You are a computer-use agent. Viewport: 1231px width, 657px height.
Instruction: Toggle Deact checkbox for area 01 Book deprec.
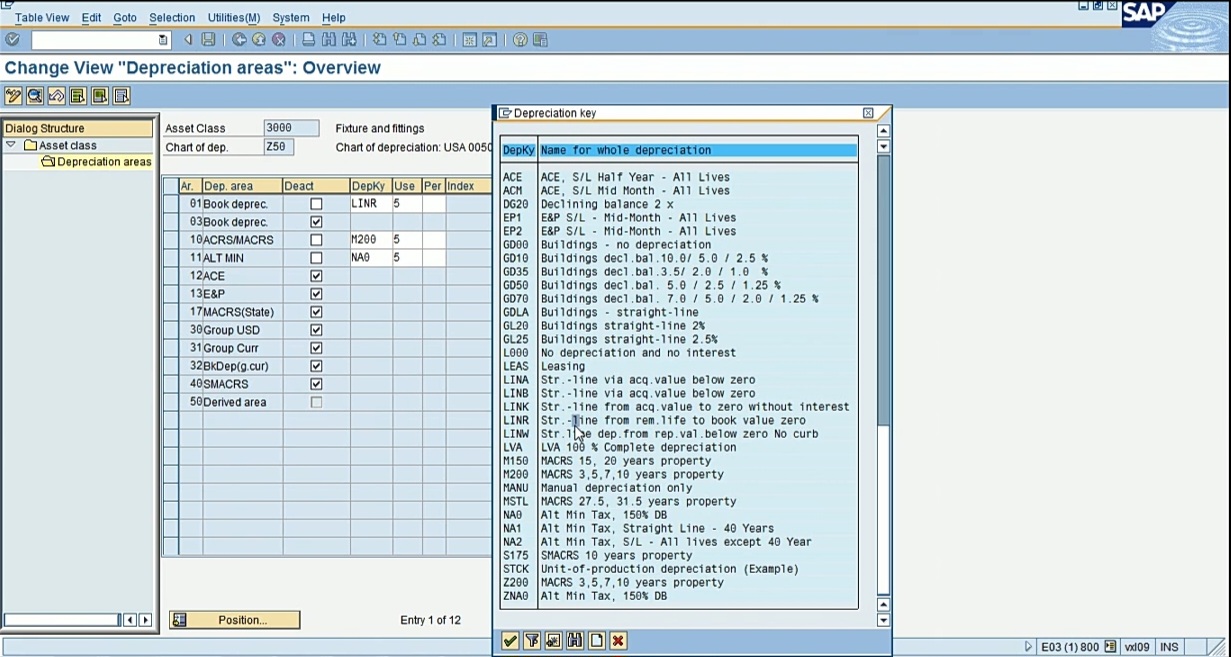pyautogui.click(x=316, y=204)
